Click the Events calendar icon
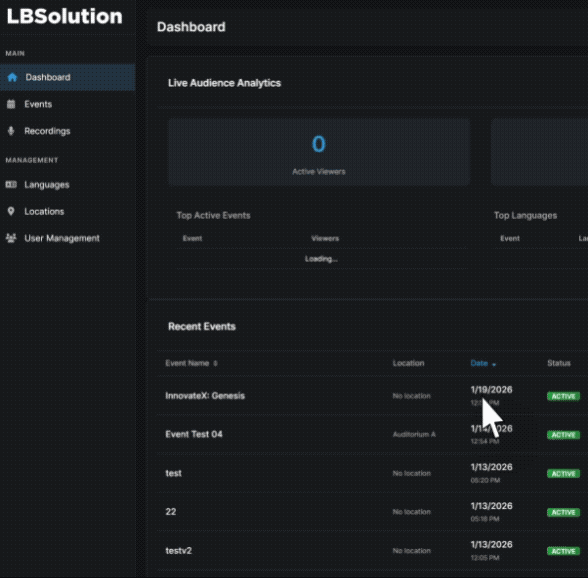 tap(11, 104)
